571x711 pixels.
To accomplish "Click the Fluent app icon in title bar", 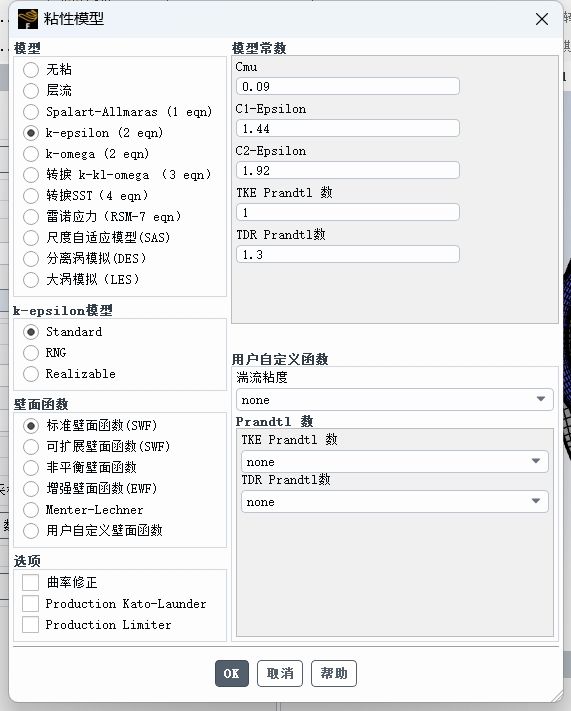I will (x=27, y=19).
